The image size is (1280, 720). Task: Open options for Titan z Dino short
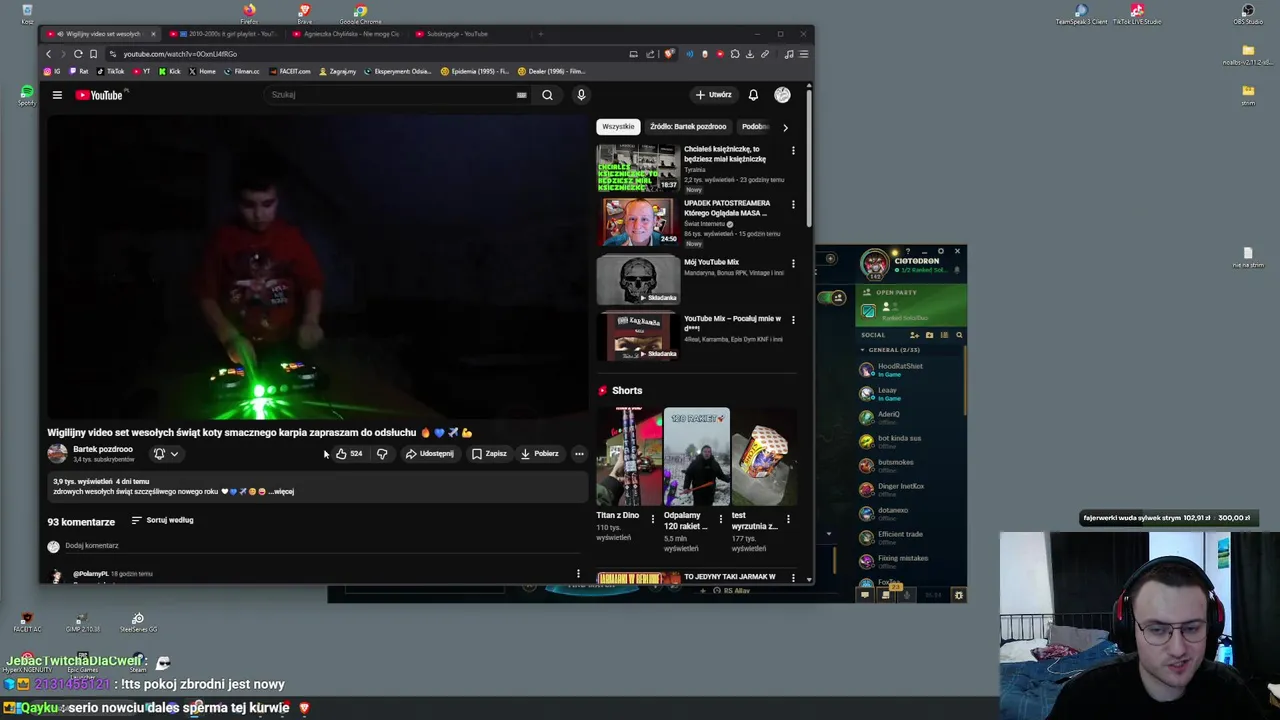click(x=653, y=519)
